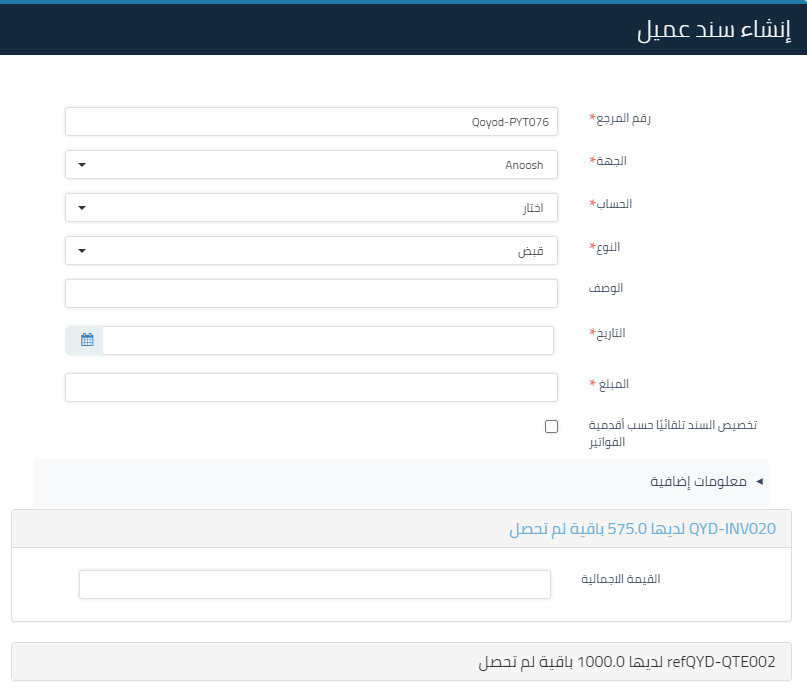Click the reference field containing Qoyod-PYT076

tap(310, 120)
